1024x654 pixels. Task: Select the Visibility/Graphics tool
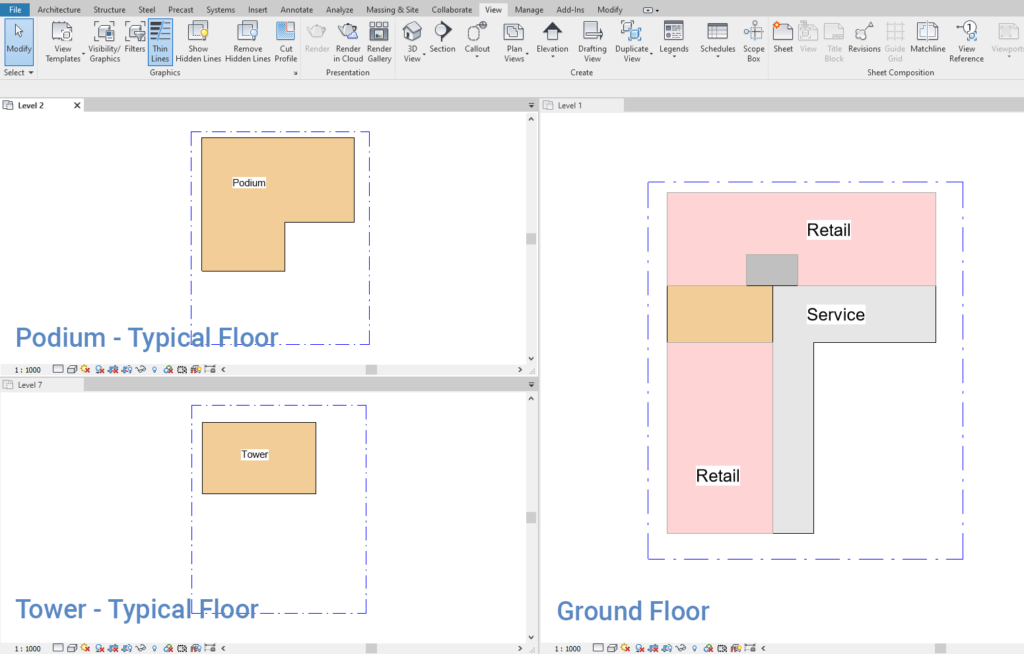coord(104,44)
